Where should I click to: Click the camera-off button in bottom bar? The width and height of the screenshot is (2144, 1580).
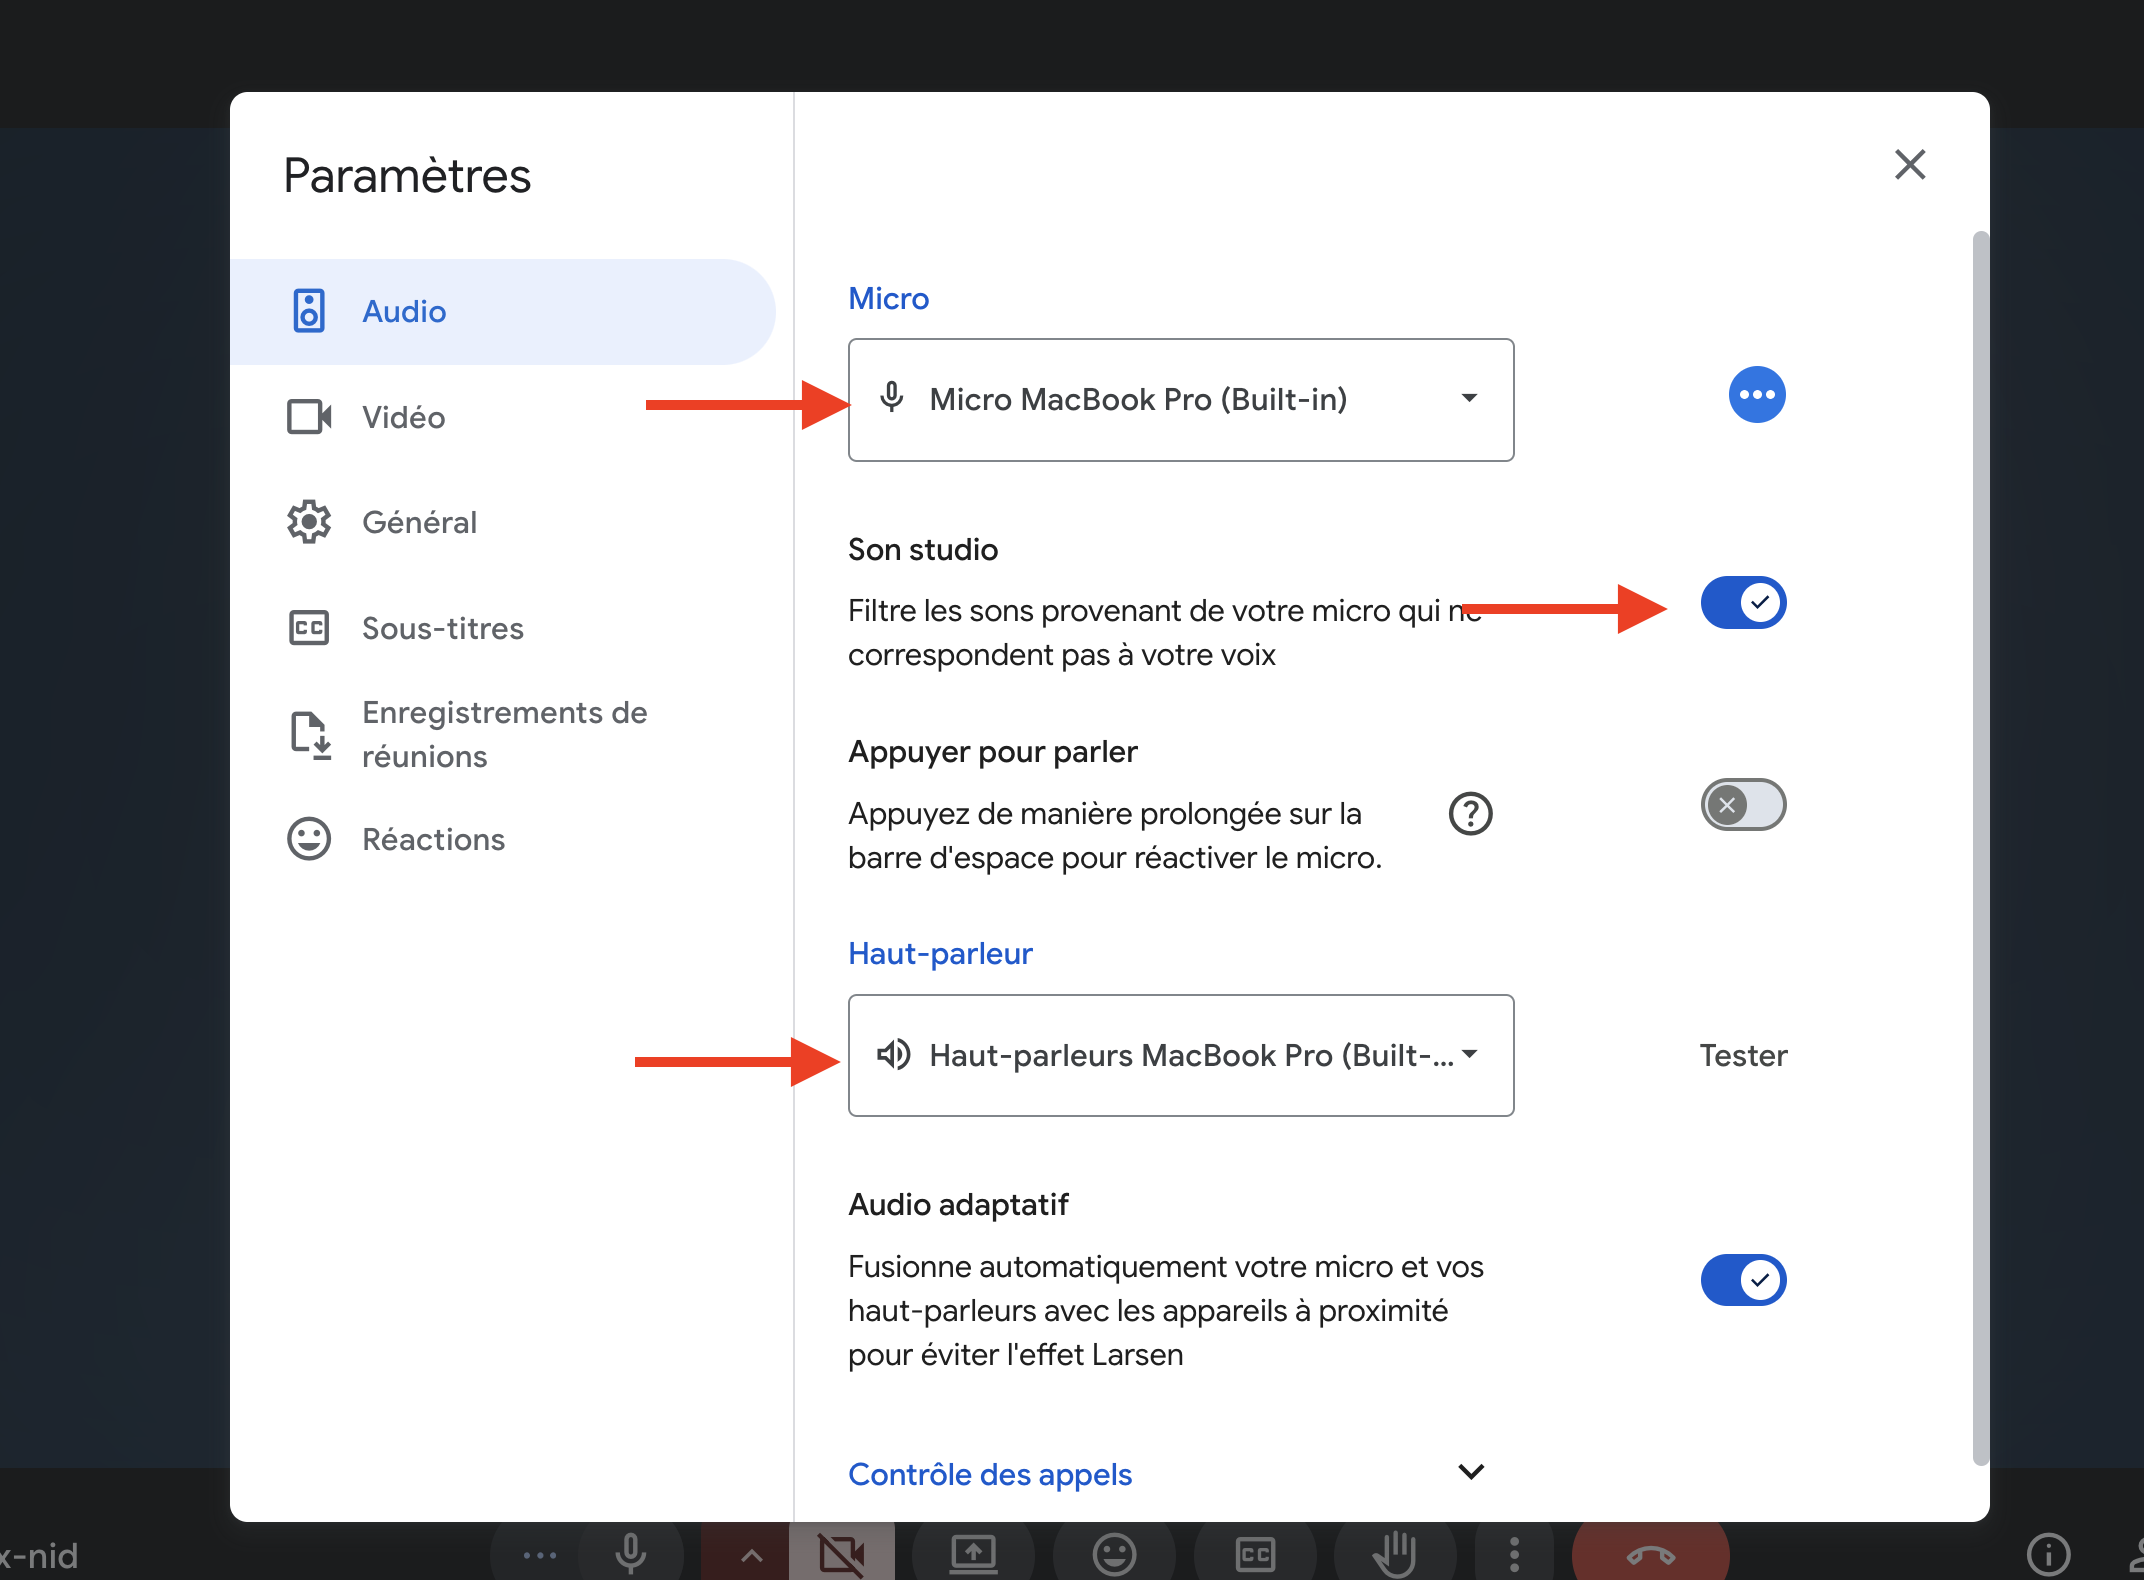click(841, 1553)
